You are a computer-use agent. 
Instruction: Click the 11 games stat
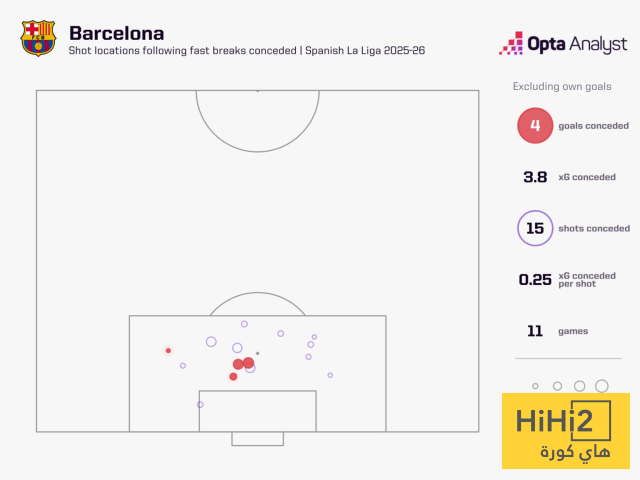click(x=535, y=331)
